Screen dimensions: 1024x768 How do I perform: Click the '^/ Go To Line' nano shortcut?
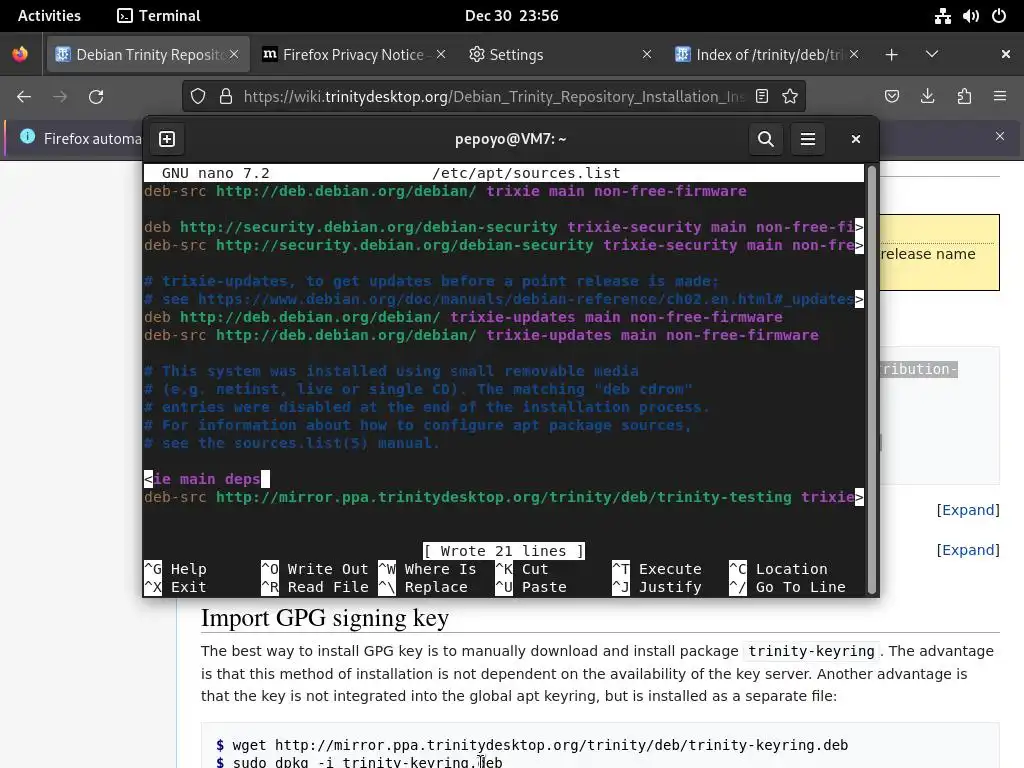click(x=788, y=587)
